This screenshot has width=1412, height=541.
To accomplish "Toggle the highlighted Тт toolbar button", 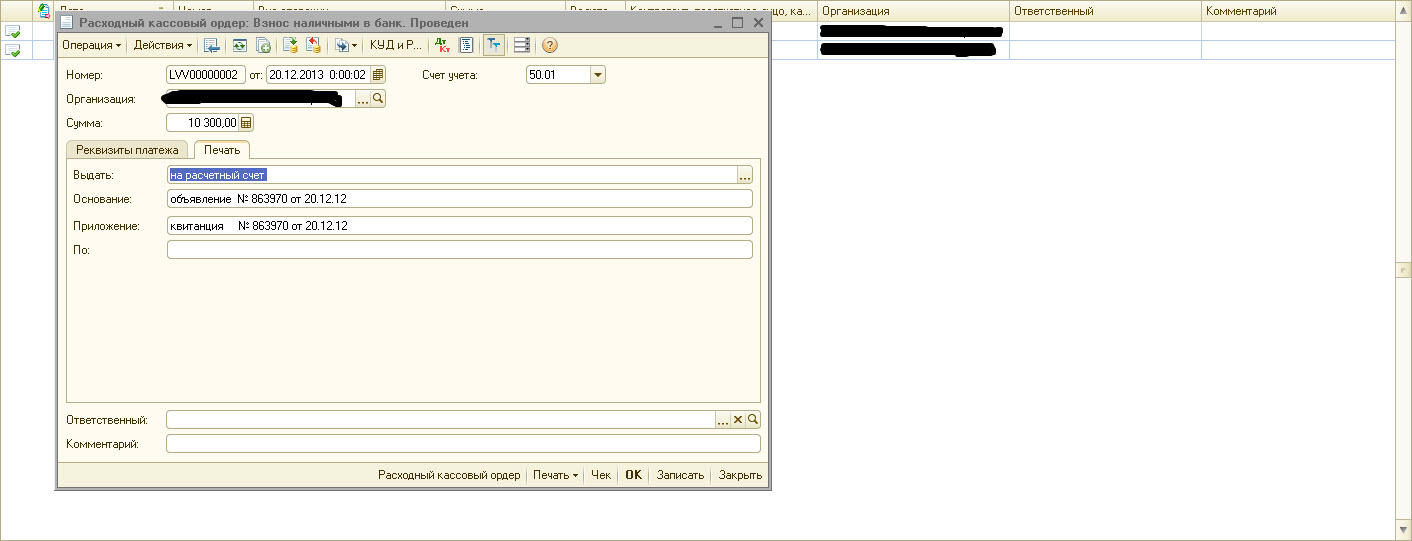I will [494, 45].
